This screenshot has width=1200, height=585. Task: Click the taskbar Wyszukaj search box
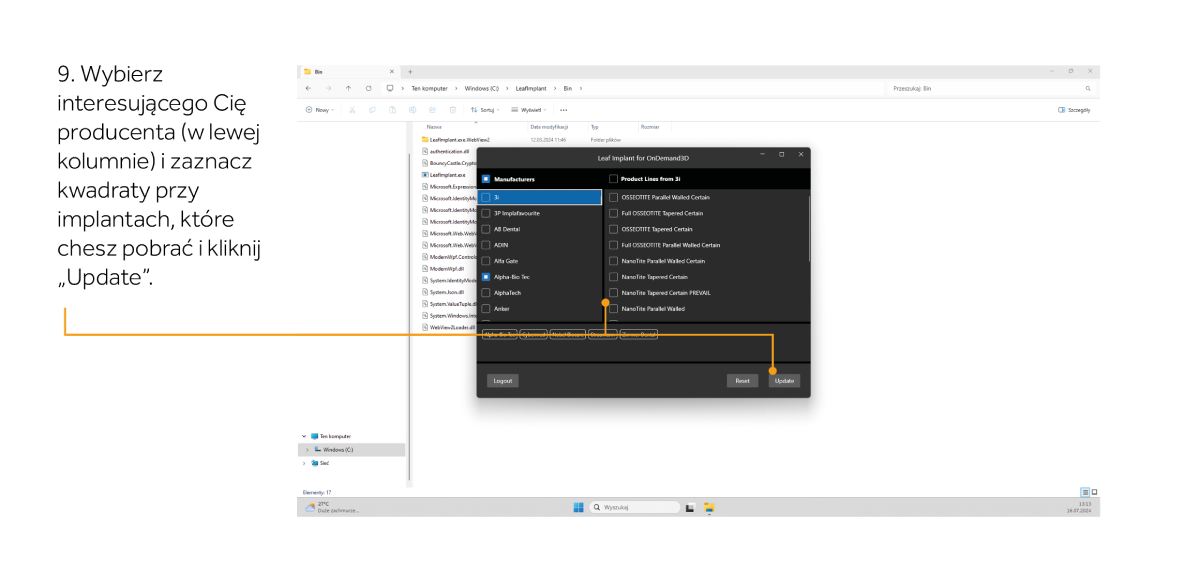point(633,507)
